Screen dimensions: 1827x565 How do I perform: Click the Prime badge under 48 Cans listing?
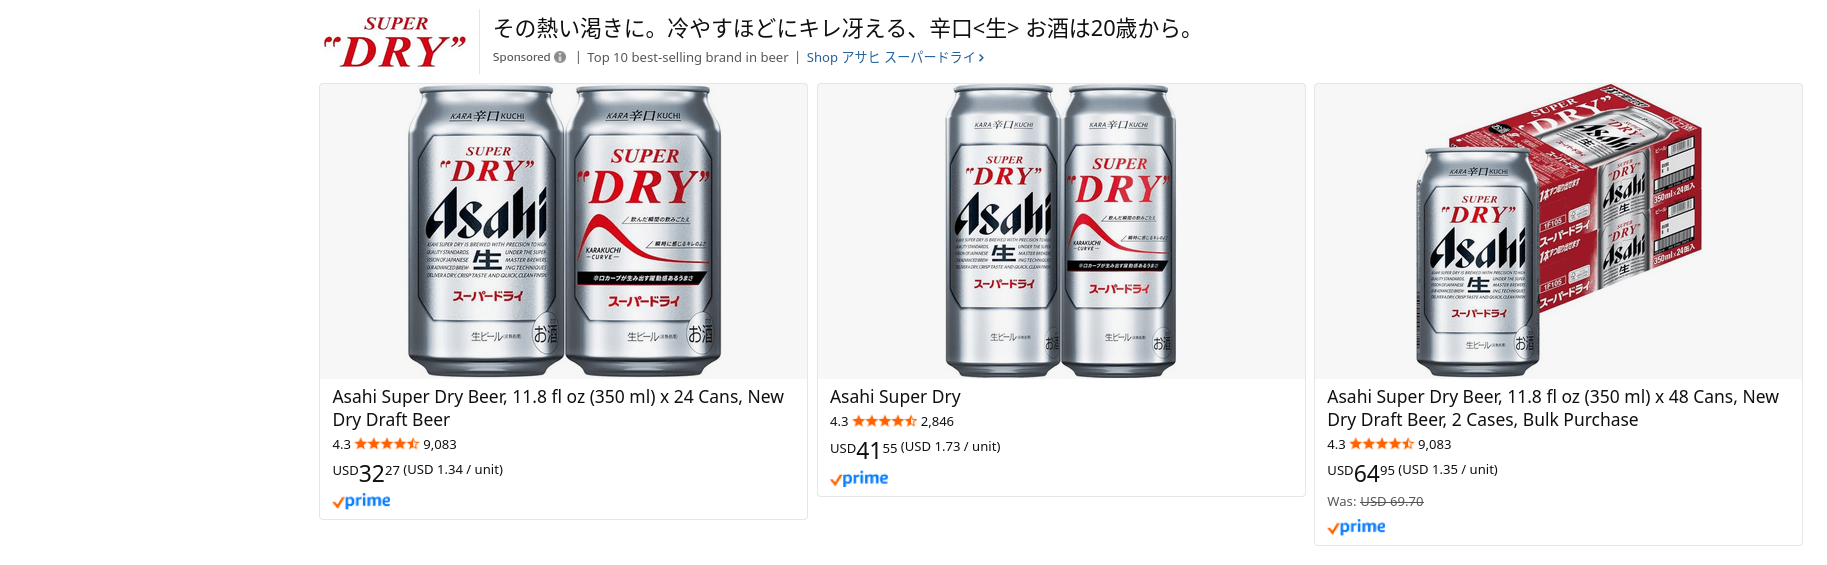pos(1357,527)
